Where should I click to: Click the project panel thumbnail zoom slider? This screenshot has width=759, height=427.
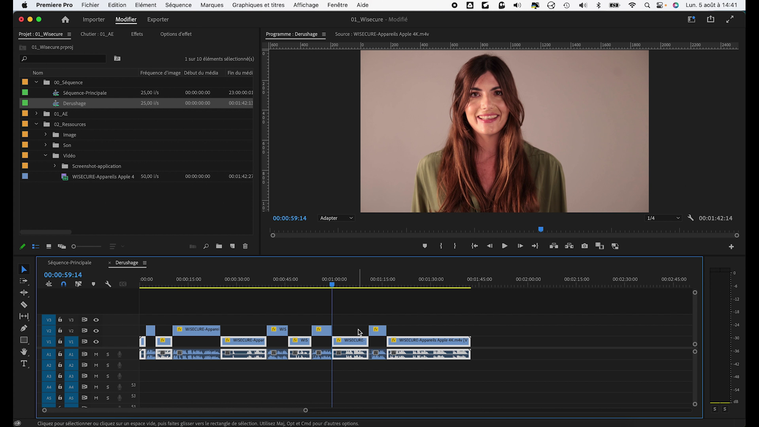pyautogui.click(x=74, y=246)
